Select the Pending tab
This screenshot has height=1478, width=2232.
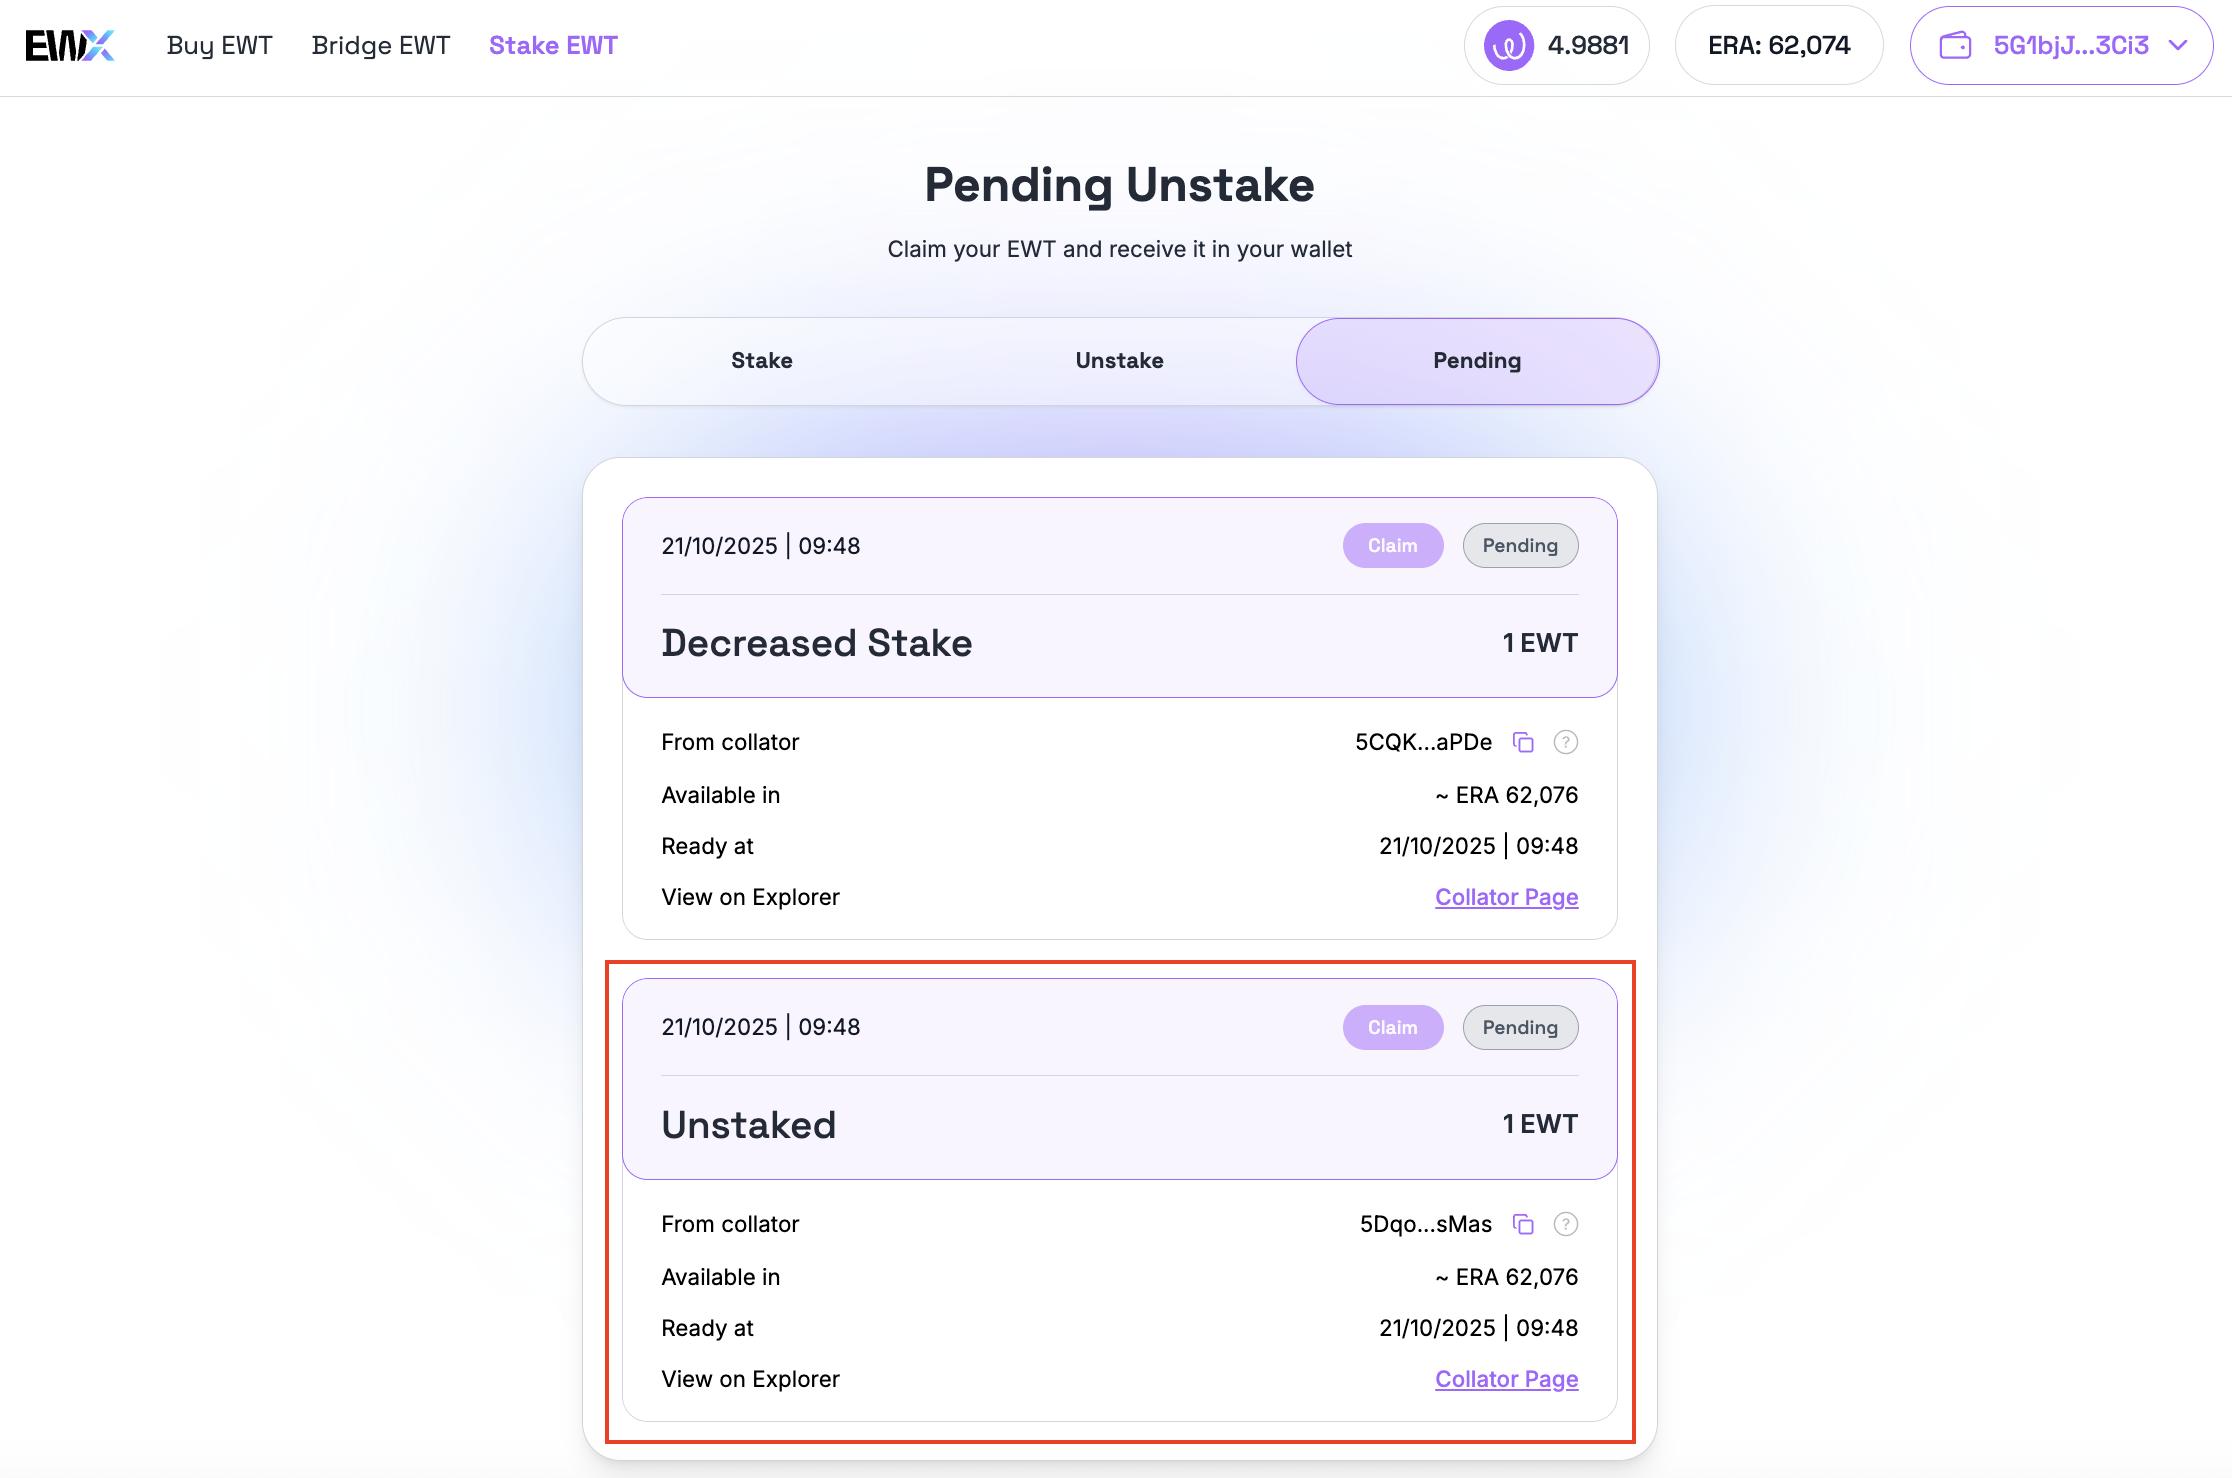pos(1477,361)
